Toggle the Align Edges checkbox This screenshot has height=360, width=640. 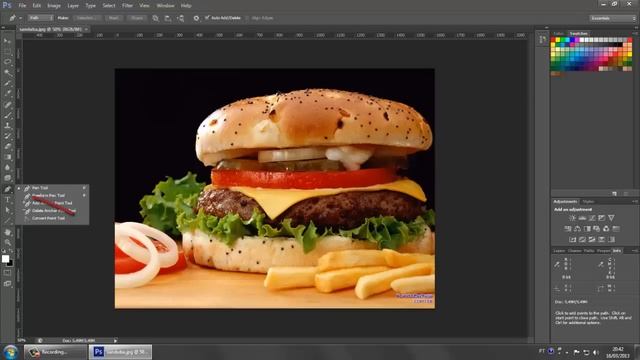click(247, 18)
